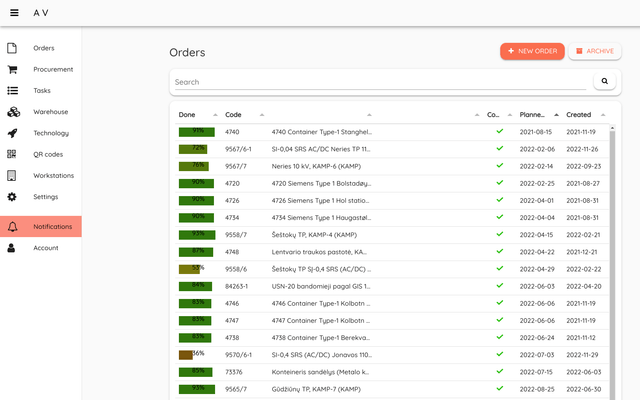Sort table by the Done column
The width and height of the screenshot is (640, 400).
187,115
